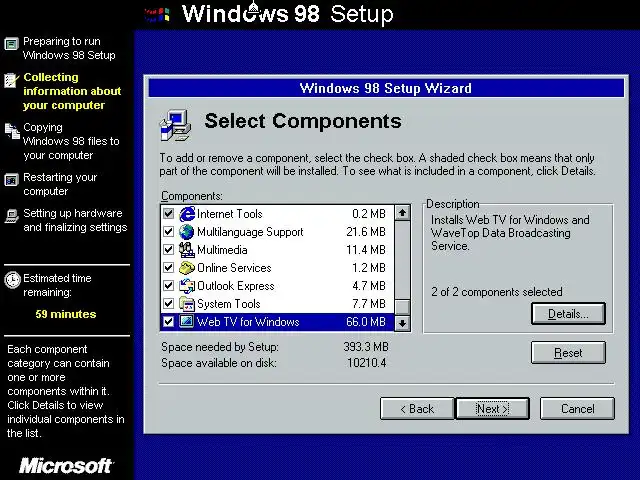Click the '2 of 2 components selected' text

pos(497,292)
